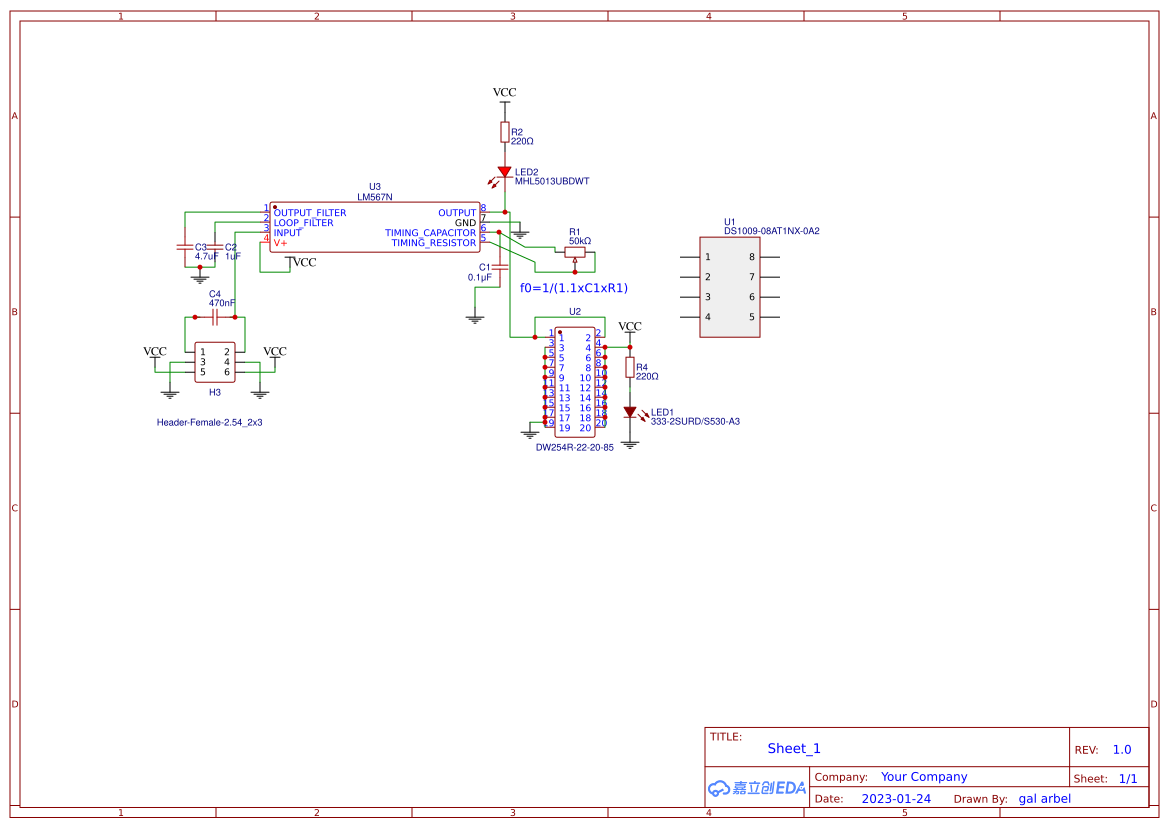Select the C2 1uF capacitor symbol
The height and width of the screenshot is (828, 1169).
tap(215, 247)
